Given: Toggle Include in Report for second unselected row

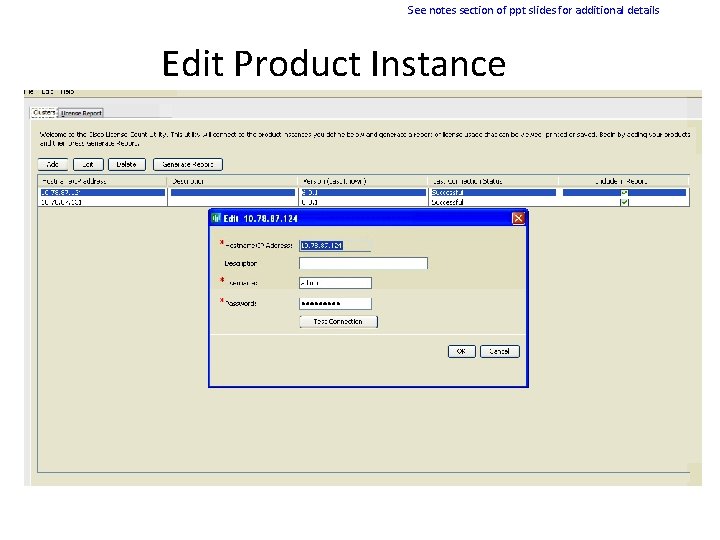Looking at the screenshot, I should (624, 202).
